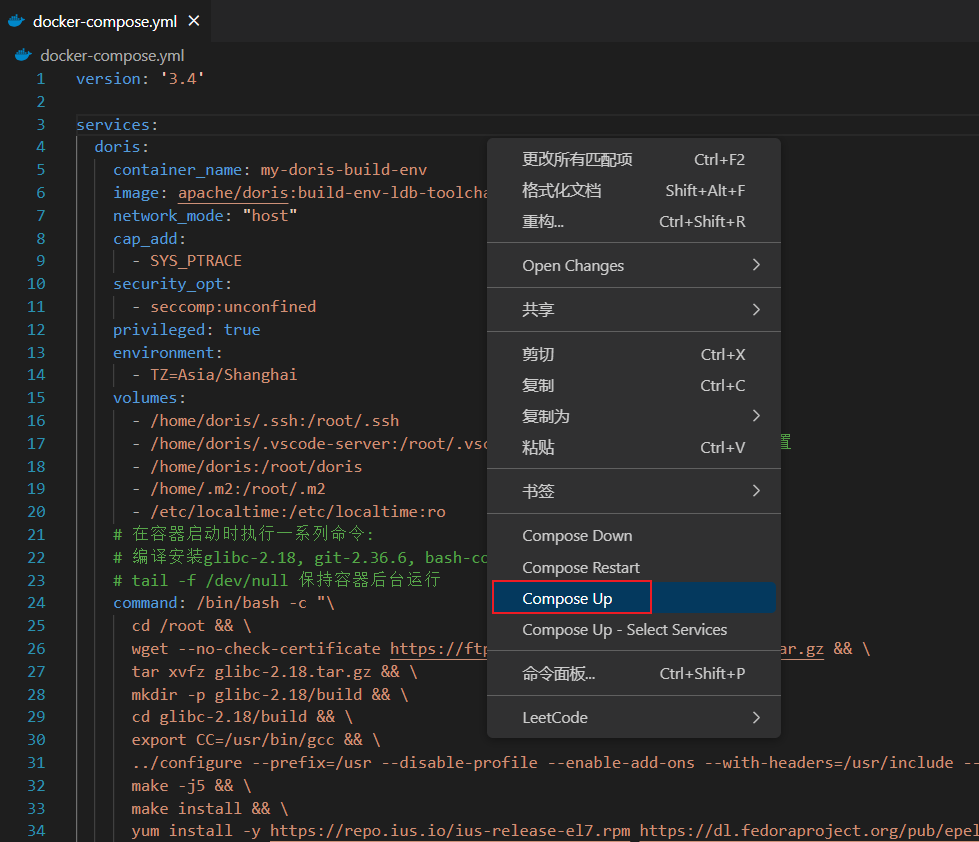
Task: Choose 格式化文档 from the menu
Action: coord(561,191)
